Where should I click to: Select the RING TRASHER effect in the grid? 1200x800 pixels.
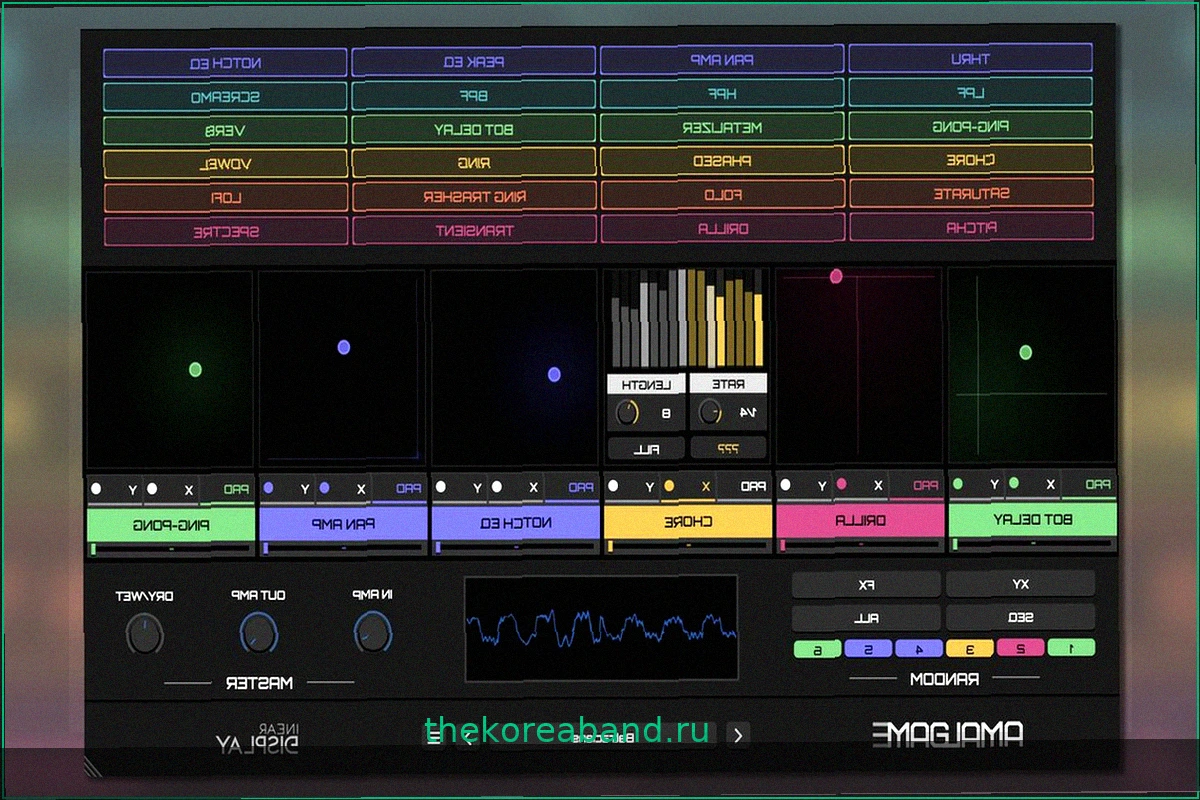(x=474, y=197)
